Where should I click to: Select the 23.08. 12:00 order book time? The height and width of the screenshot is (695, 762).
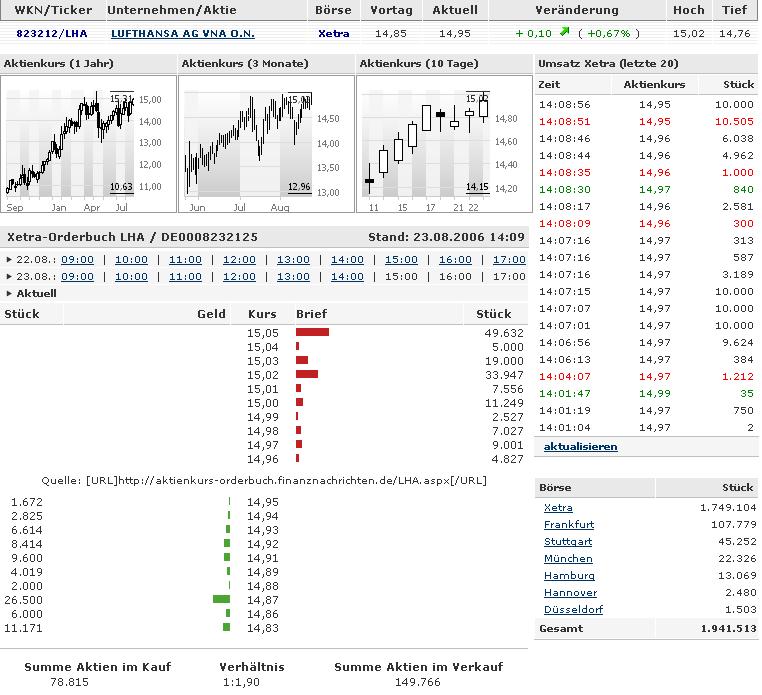pos(239,277)
